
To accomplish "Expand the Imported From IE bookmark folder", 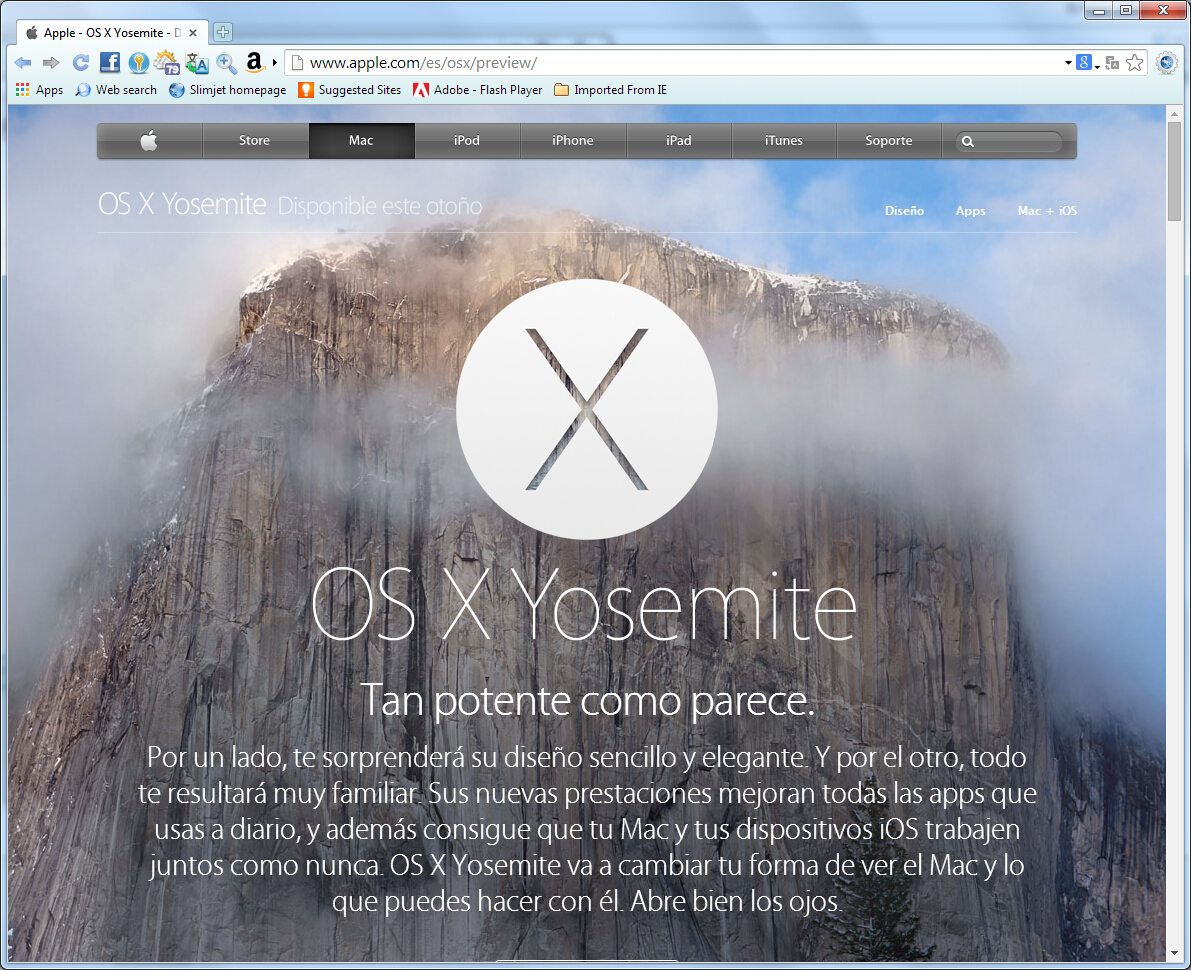I will pos(611,90).
